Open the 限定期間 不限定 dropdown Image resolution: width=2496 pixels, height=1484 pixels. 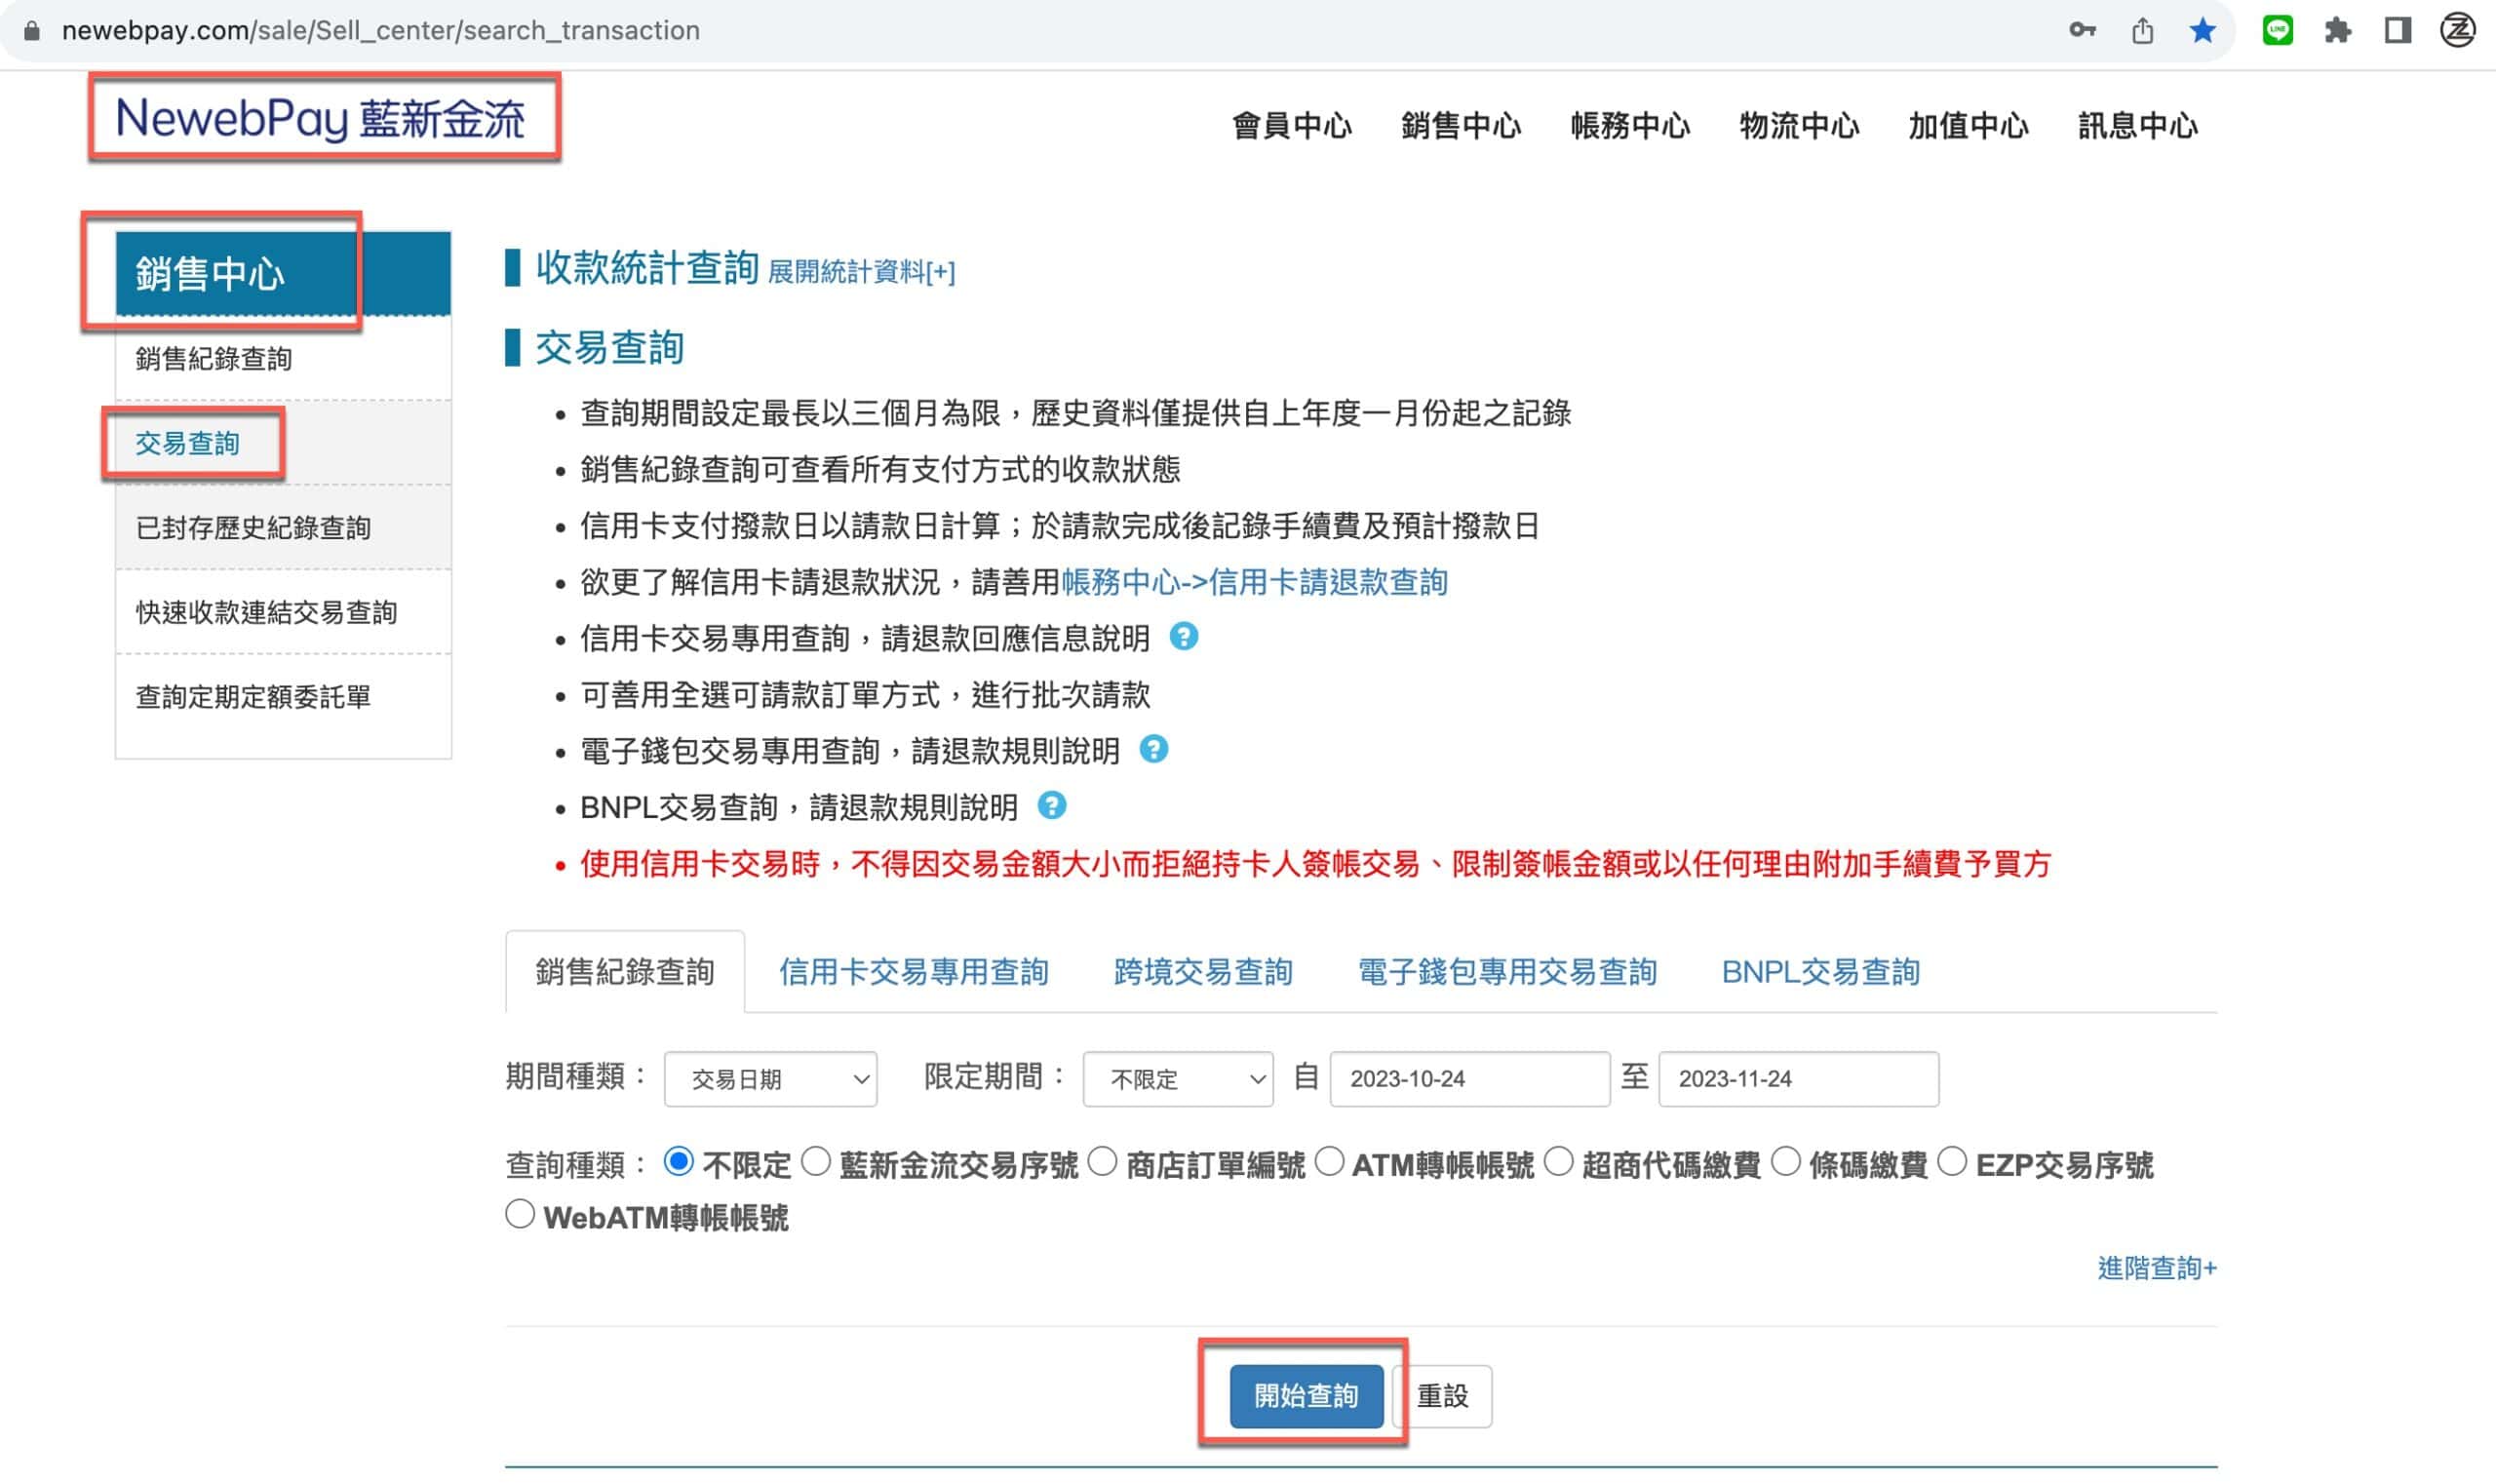(1178, 1079)
